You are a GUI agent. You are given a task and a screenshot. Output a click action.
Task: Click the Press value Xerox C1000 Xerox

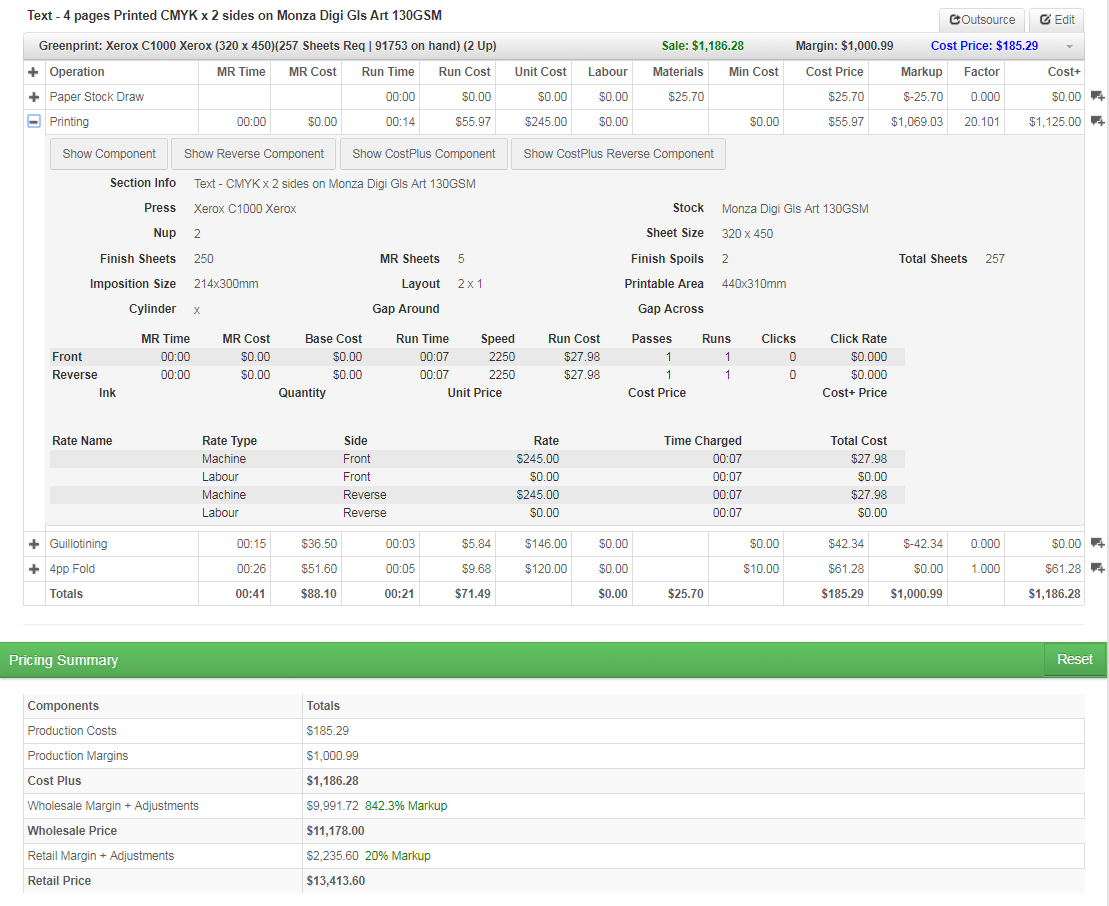click(x=245, y=209)
